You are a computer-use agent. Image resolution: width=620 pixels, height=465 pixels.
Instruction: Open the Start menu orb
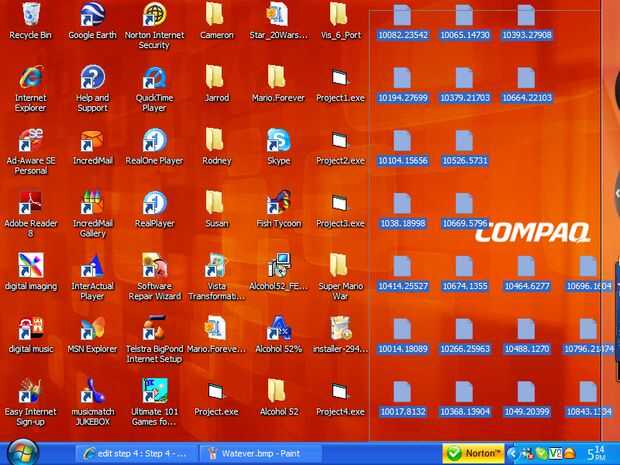[x=23, y=452]
